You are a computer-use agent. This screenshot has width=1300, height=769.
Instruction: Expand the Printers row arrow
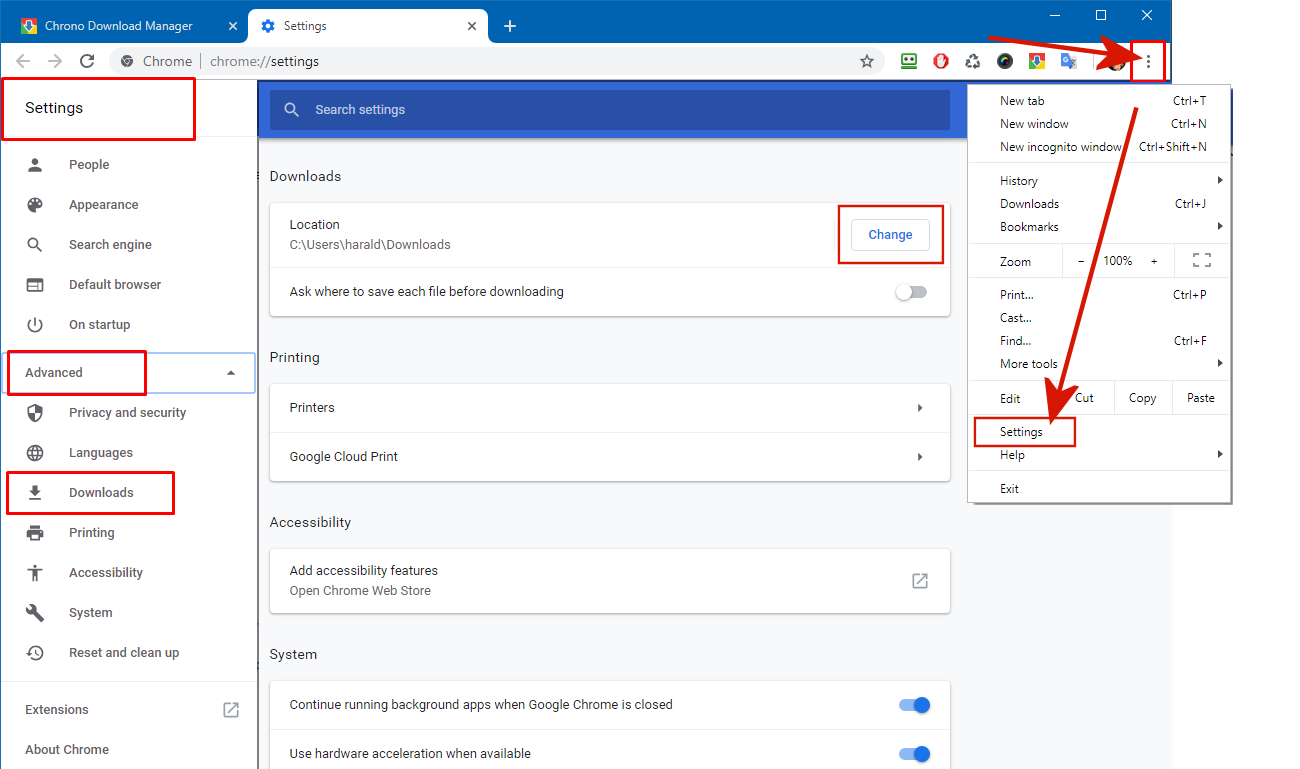tap(919, 408)
